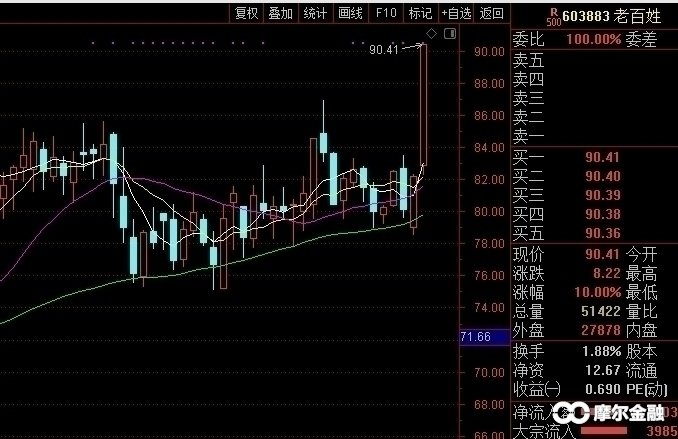Image resolution: width=678 pixels, height=439 pixels.
Task: Click the 90.41 price label on chart
Action: (x=383, y=49)
